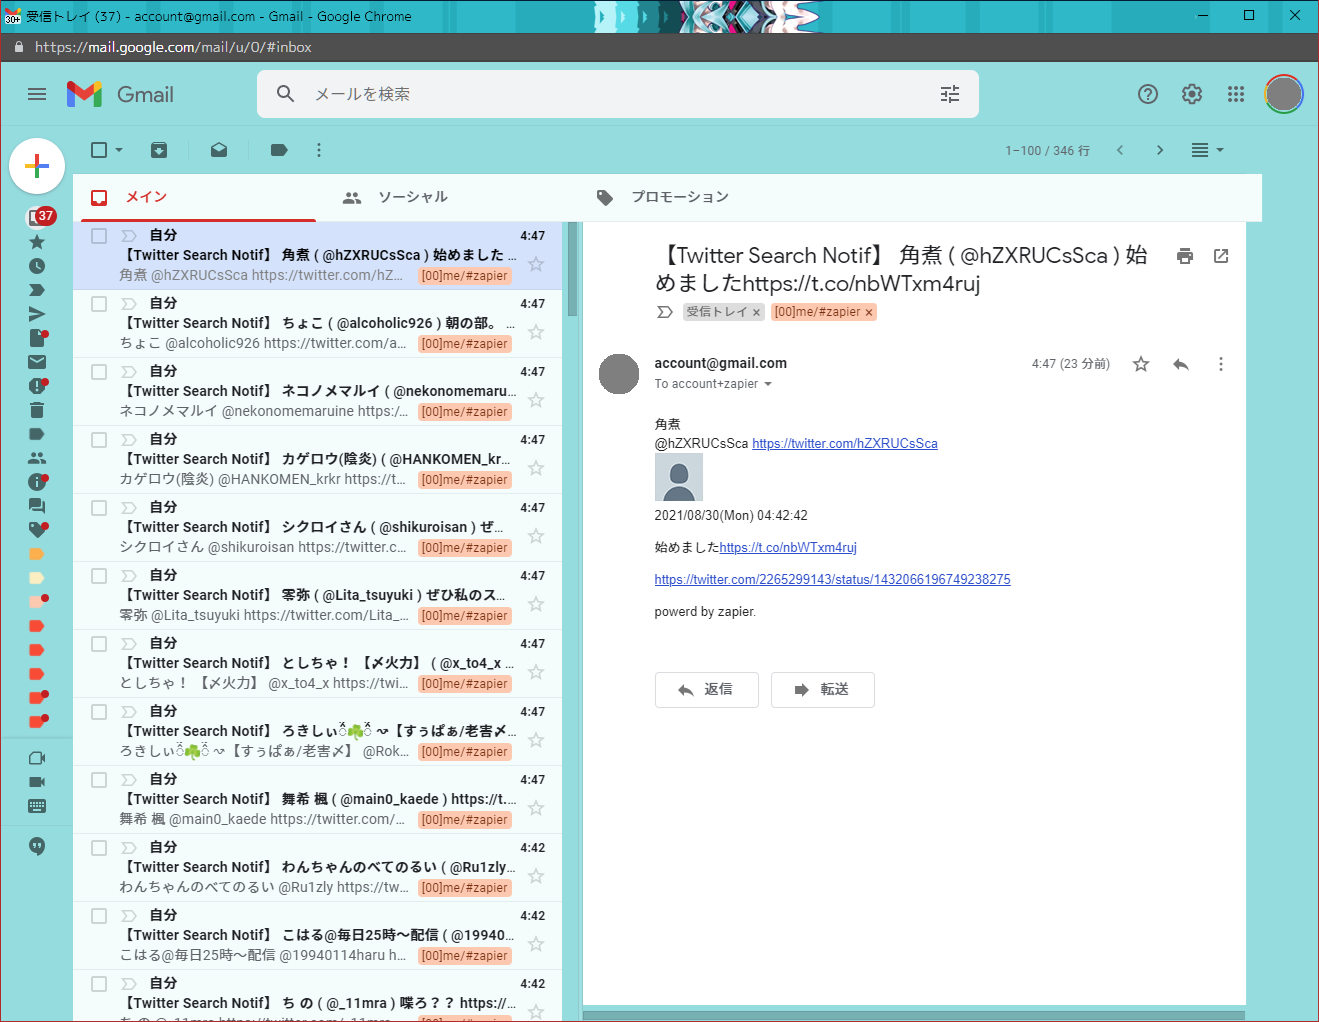Tick checkbox for 角煮 email row
1319x1022 pixels.
[99, 236]
